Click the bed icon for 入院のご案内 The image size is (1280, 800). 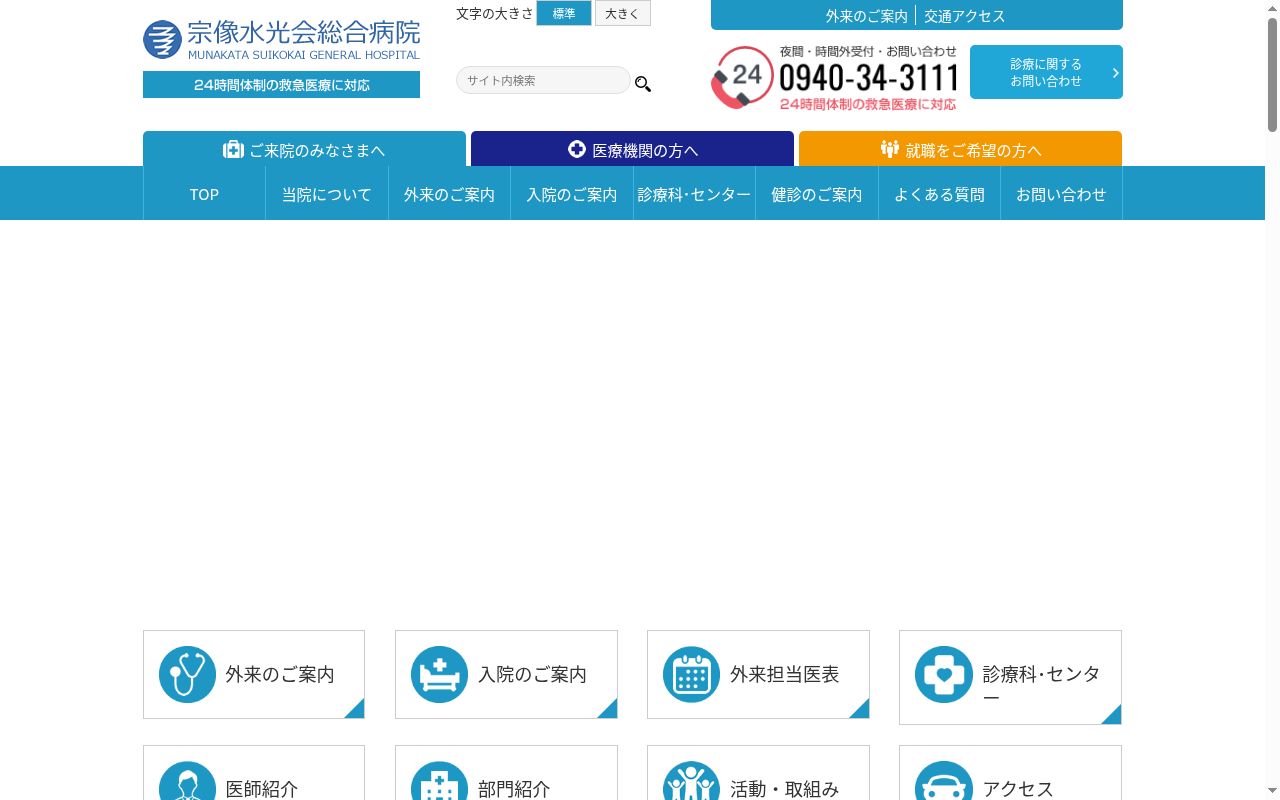pos(439,674)
